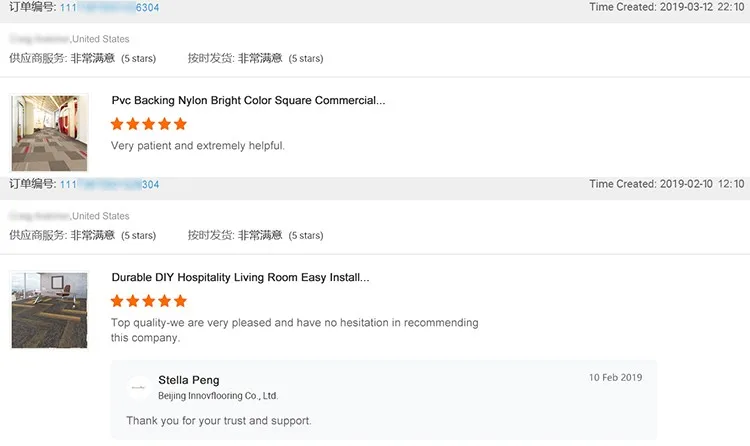Click the Beijing Innovflooring Co., Ltd. company name

tap(218, 396)
